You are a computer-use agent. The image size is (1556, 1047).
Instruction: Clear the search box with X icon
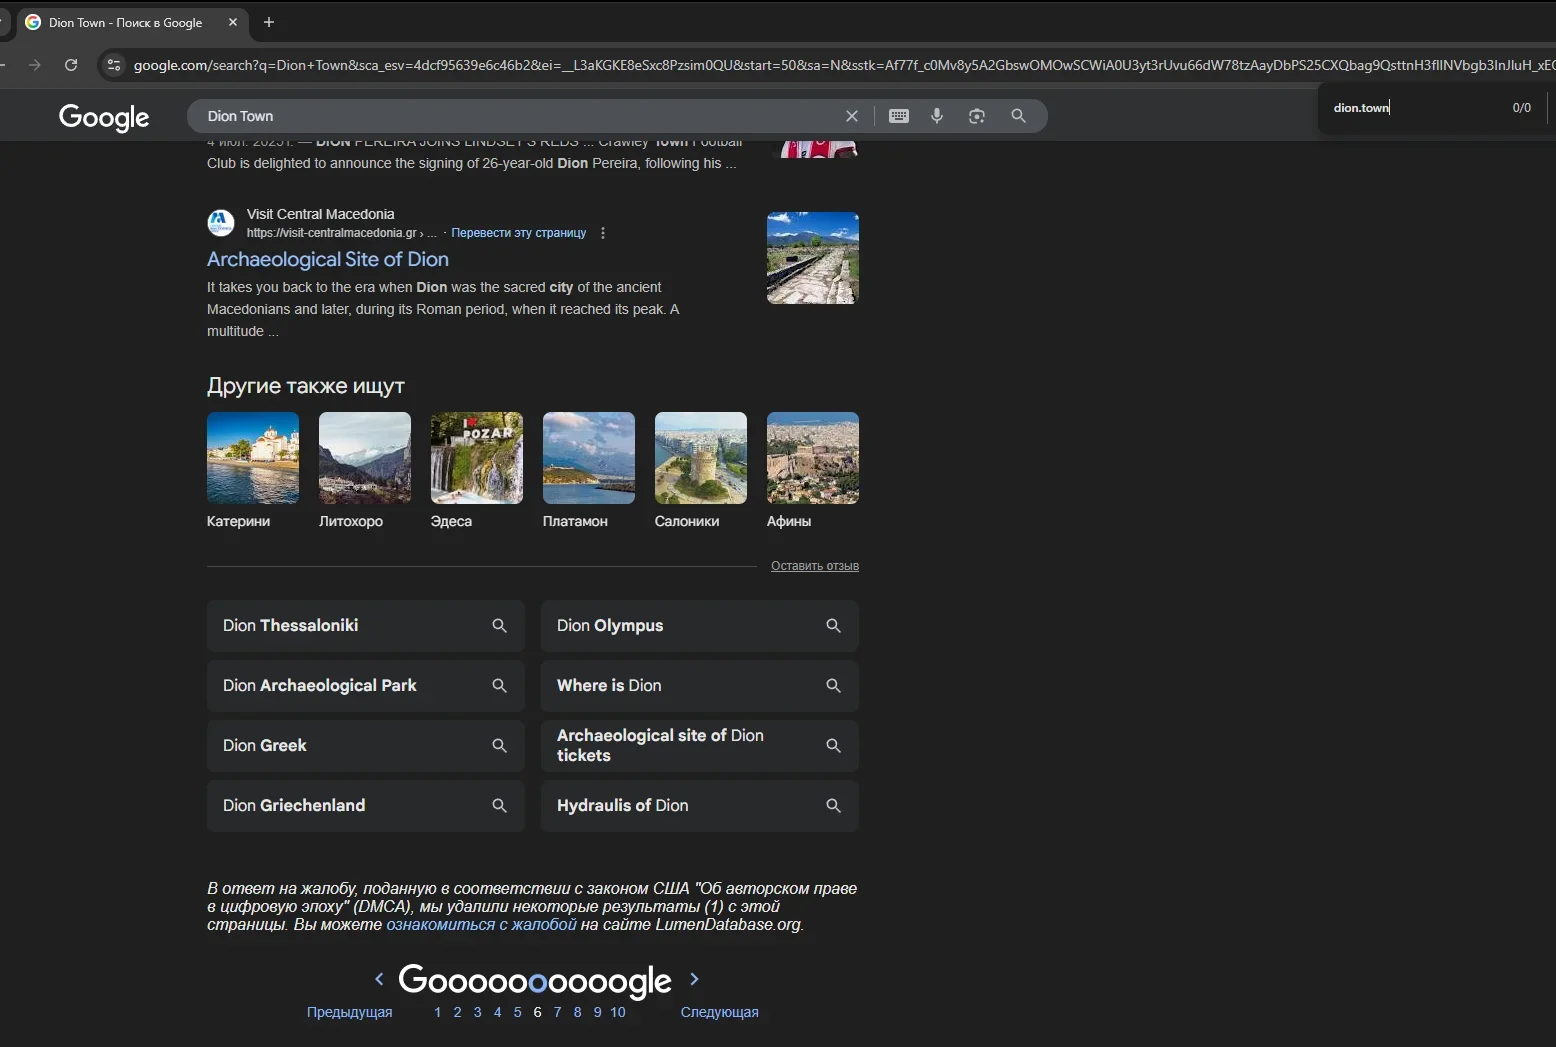coord(852,116)
